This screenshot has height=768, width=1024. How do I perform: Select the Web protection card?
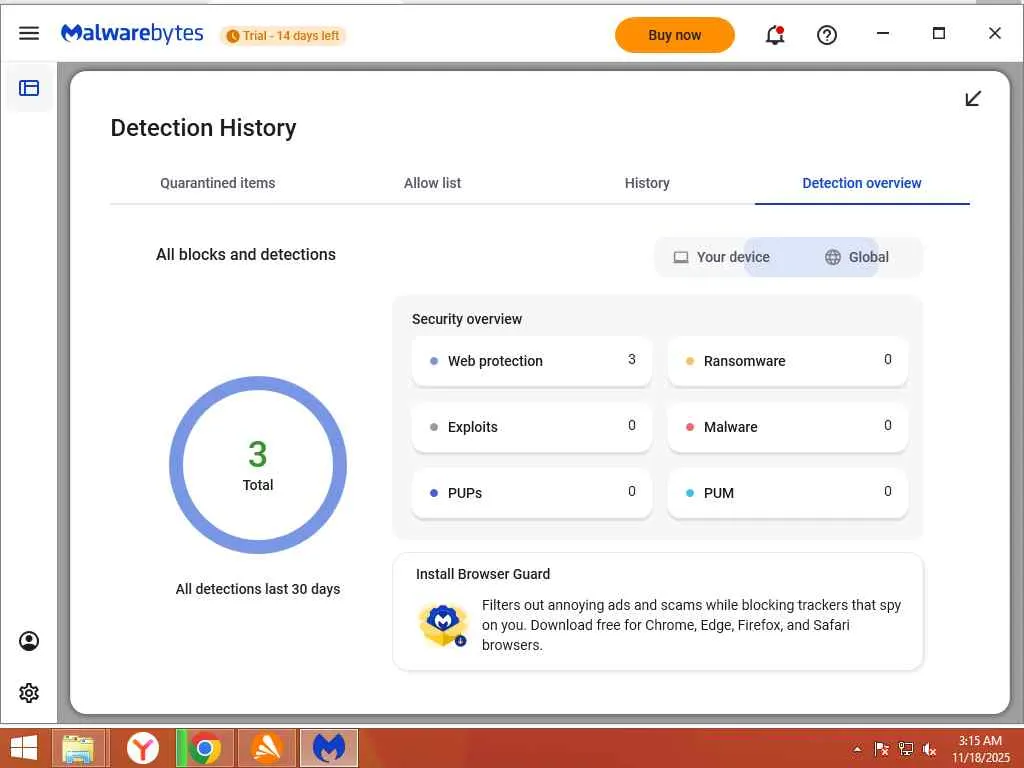pyautogui.click(x=532, y=361)
